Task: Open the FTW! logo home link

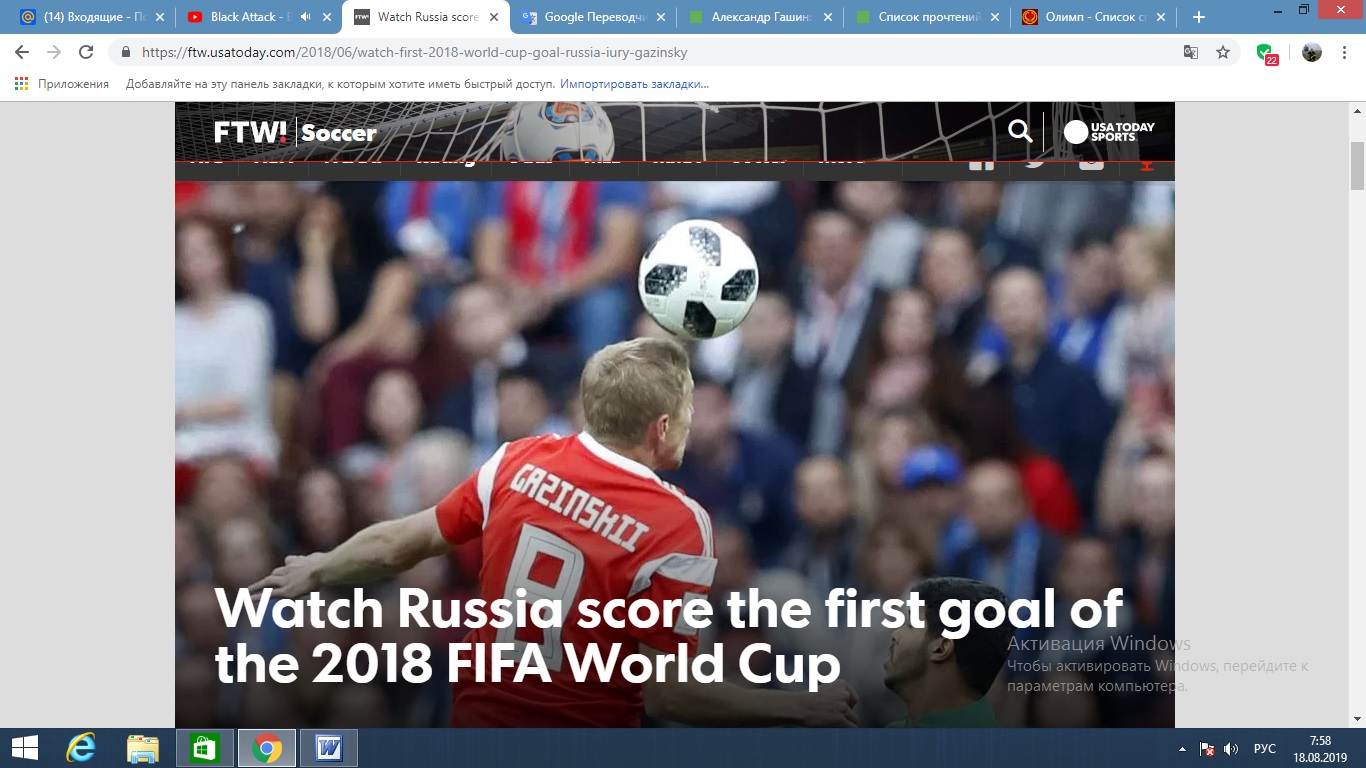Action: [250, 132]
